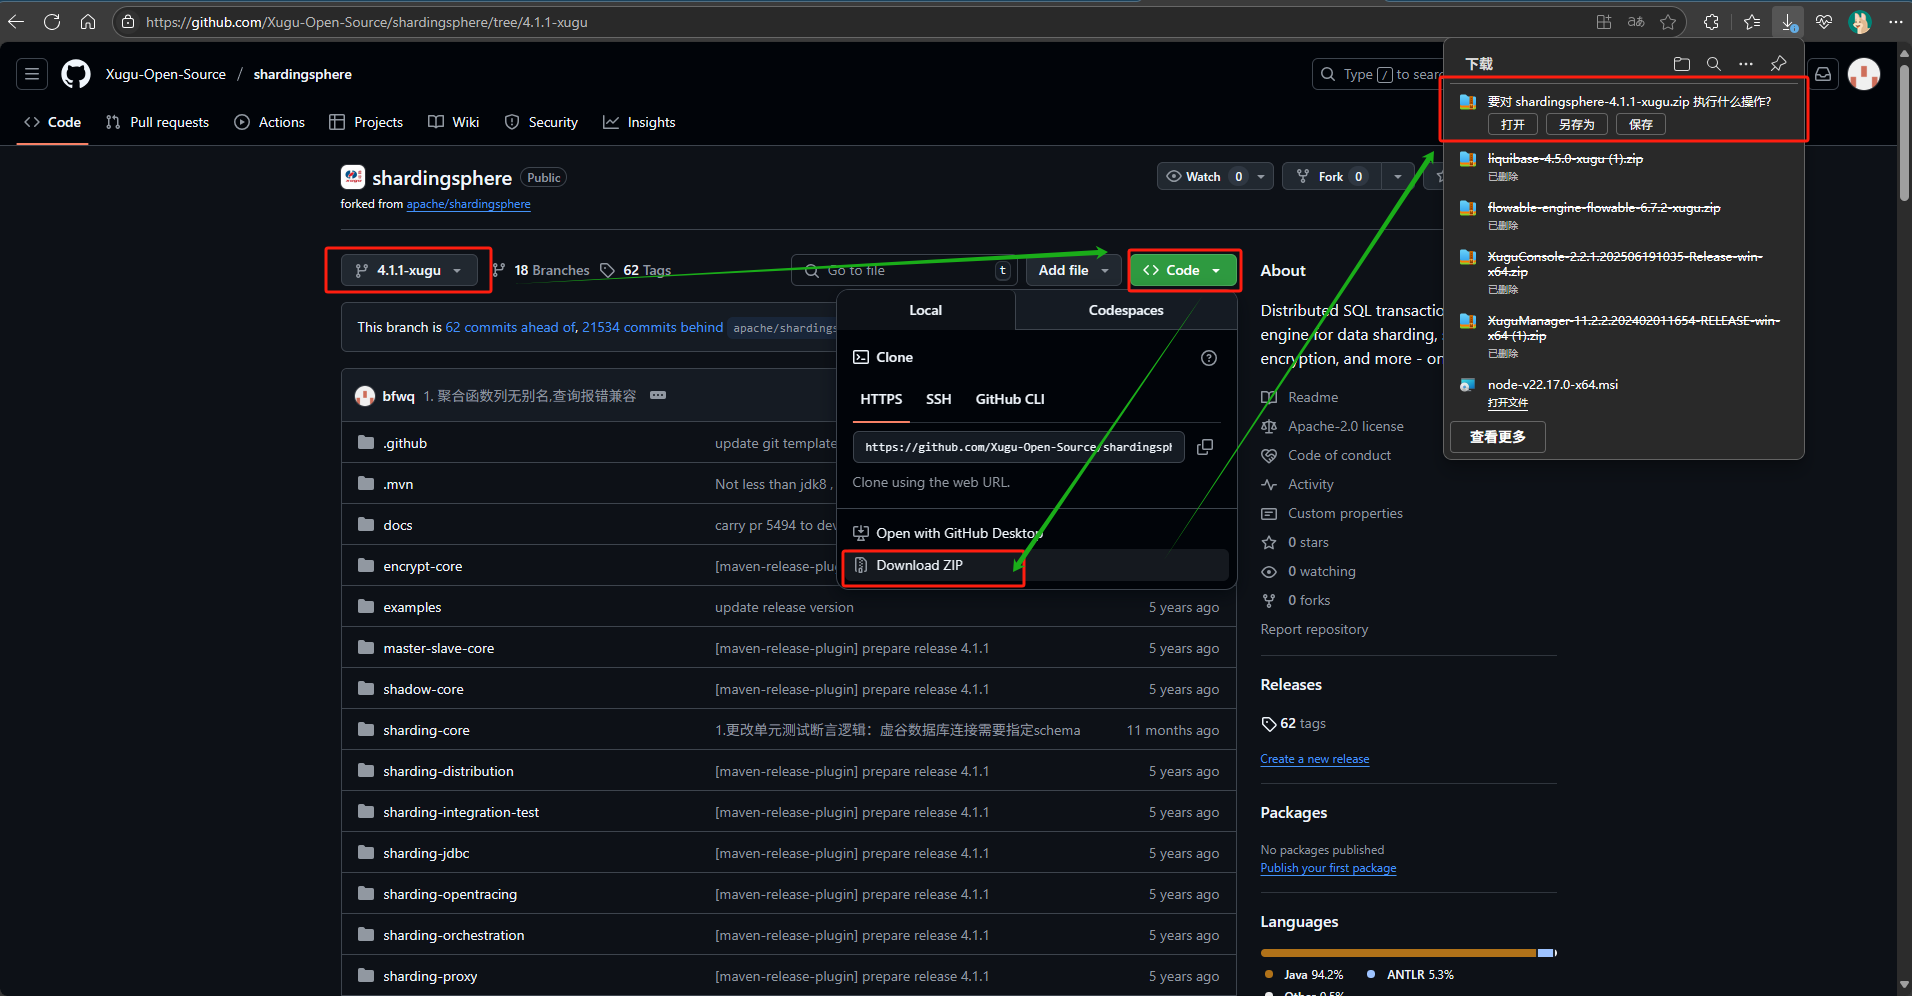Image resolution: width=1912 pixels, height=996 pixels.
Task: Open the Pull requests tab
Action: tap(157, 122)
